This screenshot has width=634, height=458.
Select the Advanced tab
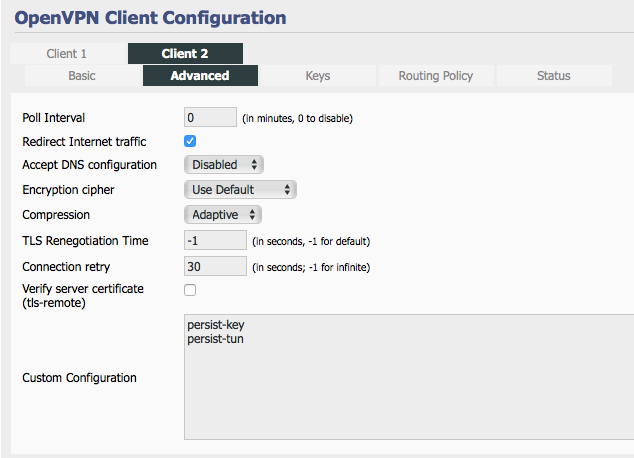(200, 76)
